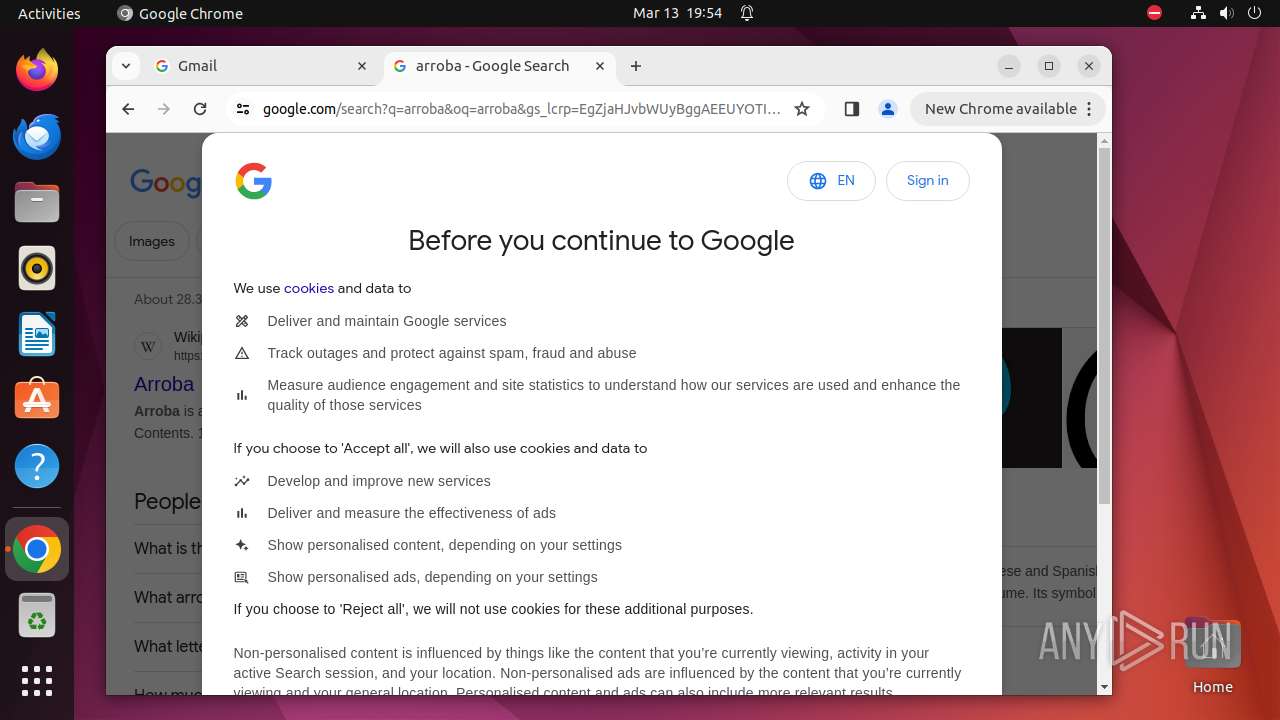The image size is (1280, 720).
Task: Select the arroba - Google Search tab
Action: [500, 66]
